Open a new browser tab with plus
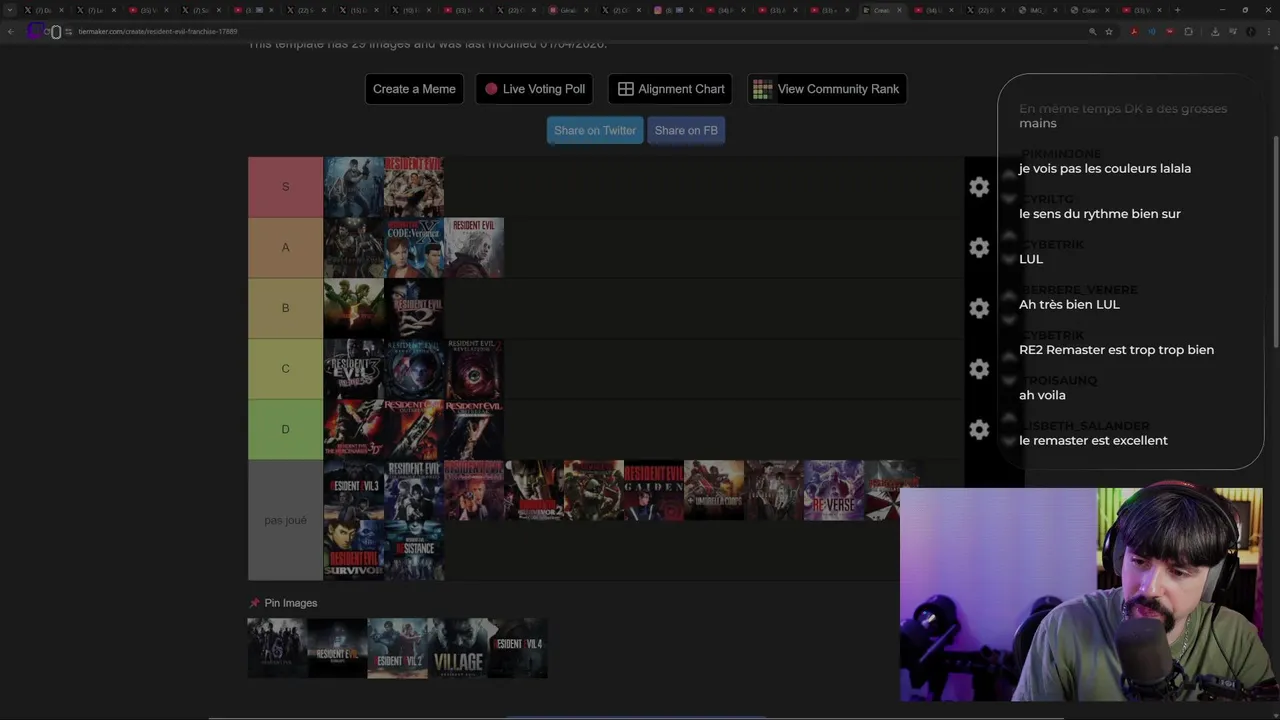 tap(1177, 10)
